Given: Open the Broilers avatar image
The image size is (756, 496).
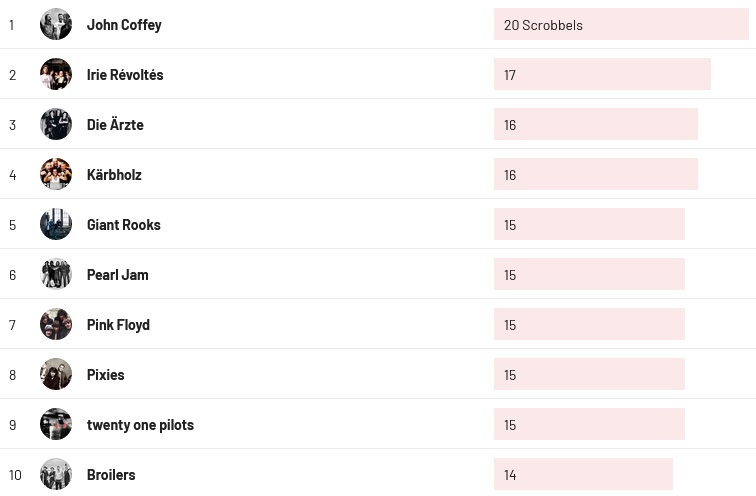Looking at the screenshot, I should [56, 474].
